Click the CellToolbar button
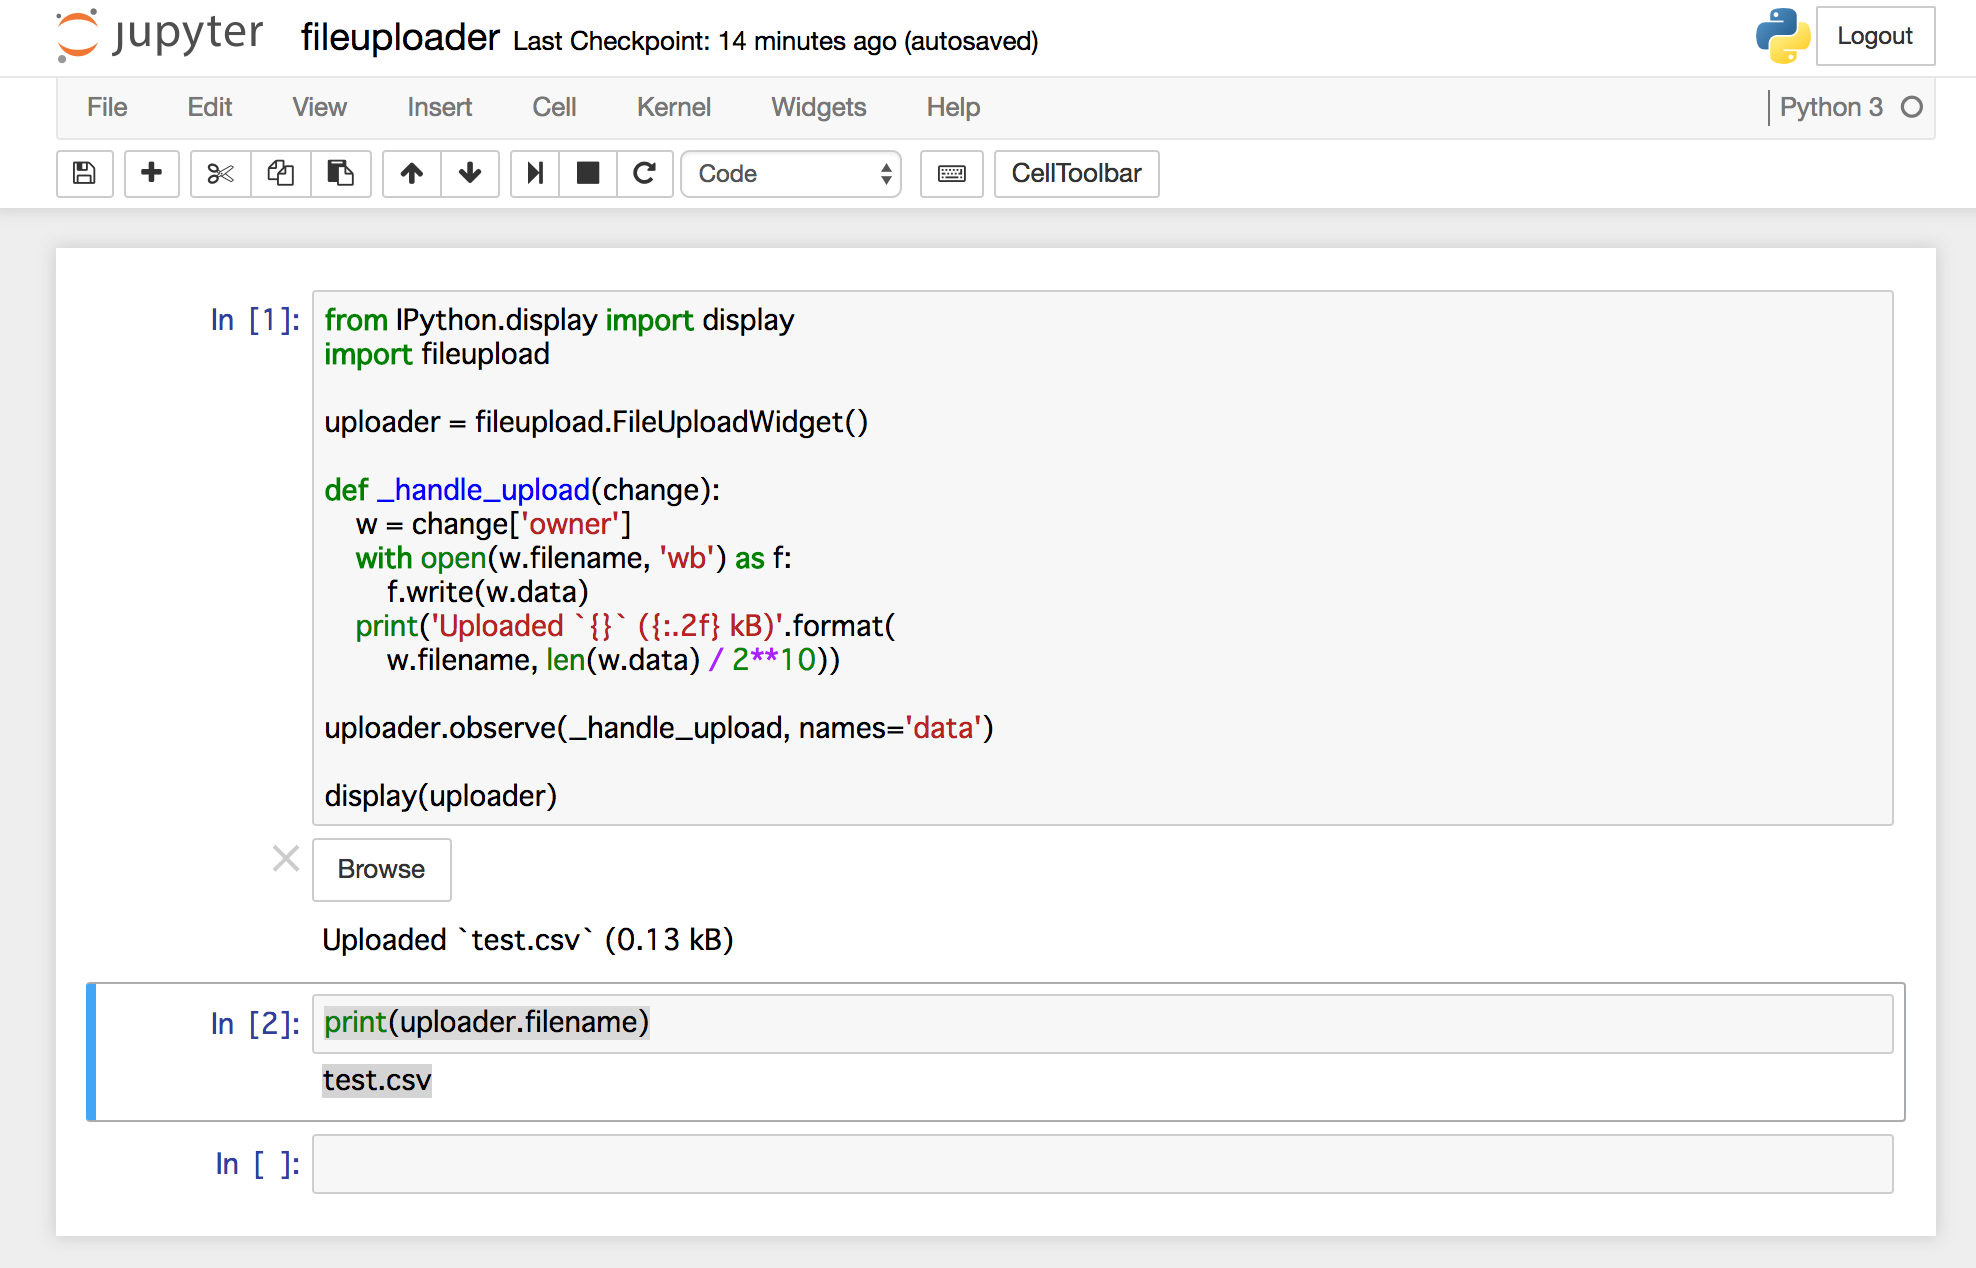1976x1268 pixels. pos(1077,174)
